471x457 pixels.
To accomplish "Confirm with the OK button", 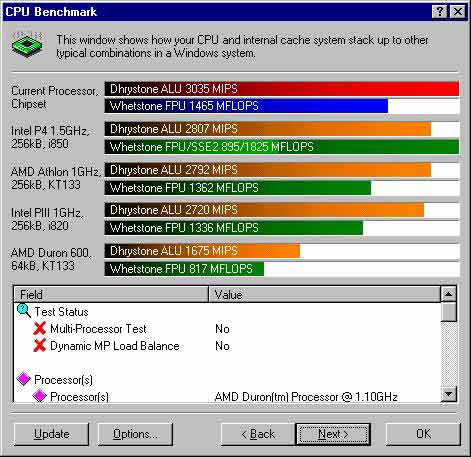I will coord(423,434).
